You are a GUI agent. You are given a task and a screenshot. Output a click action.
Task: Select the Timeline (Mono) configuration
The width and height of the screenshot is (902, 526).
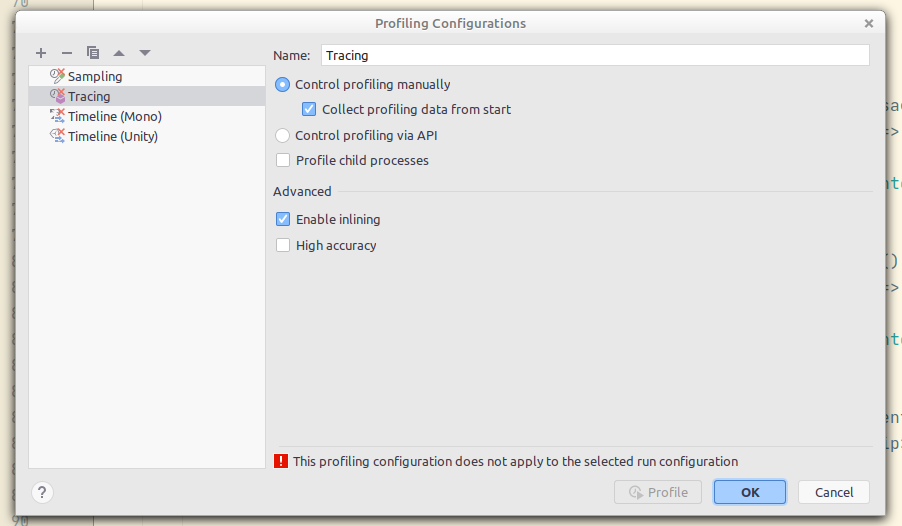tap(114, 116)
